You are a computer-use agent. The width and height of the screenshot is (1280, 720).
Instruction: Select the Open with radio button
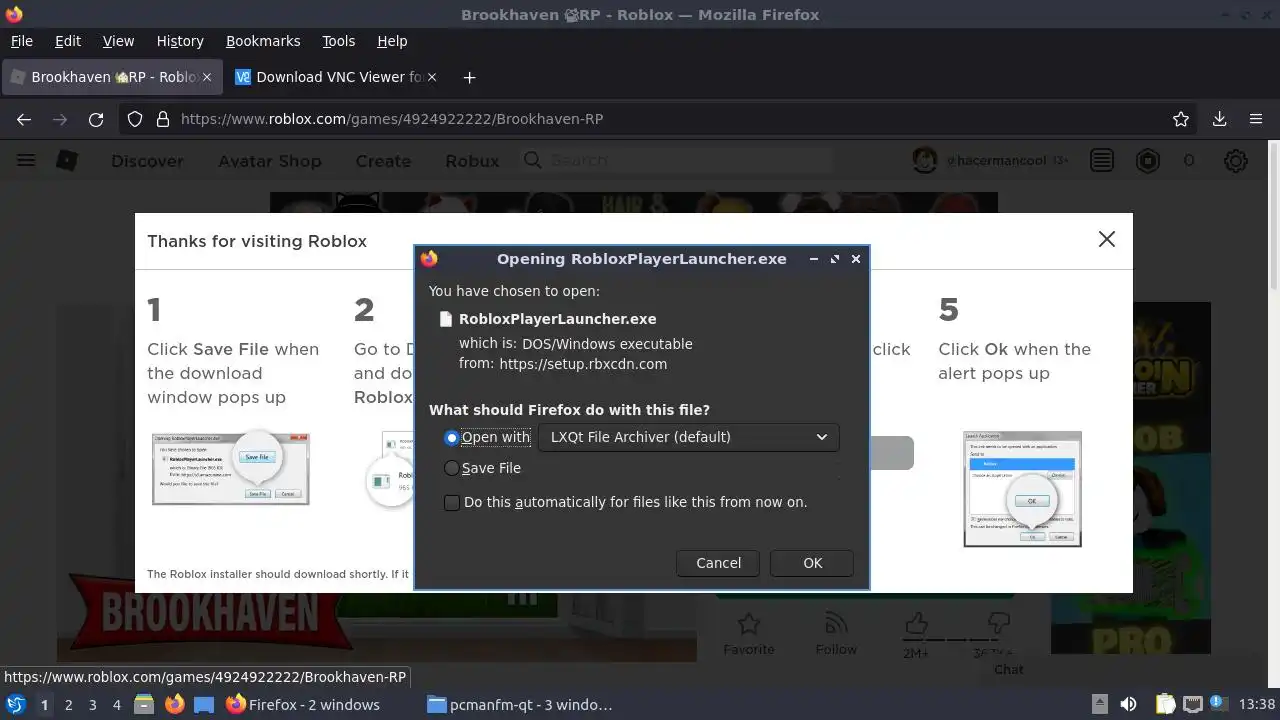pos(452,437)
